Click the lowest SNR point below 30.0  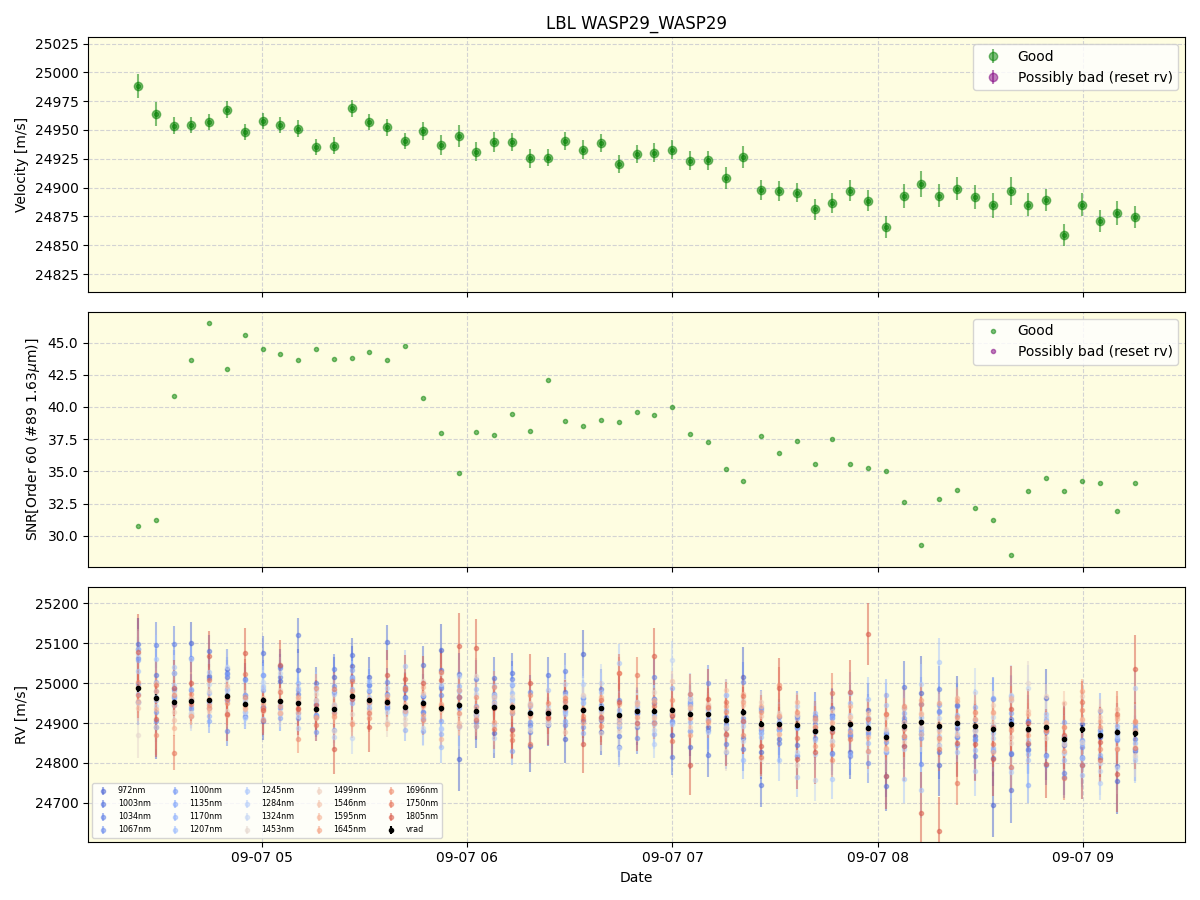click(1011, 555)
